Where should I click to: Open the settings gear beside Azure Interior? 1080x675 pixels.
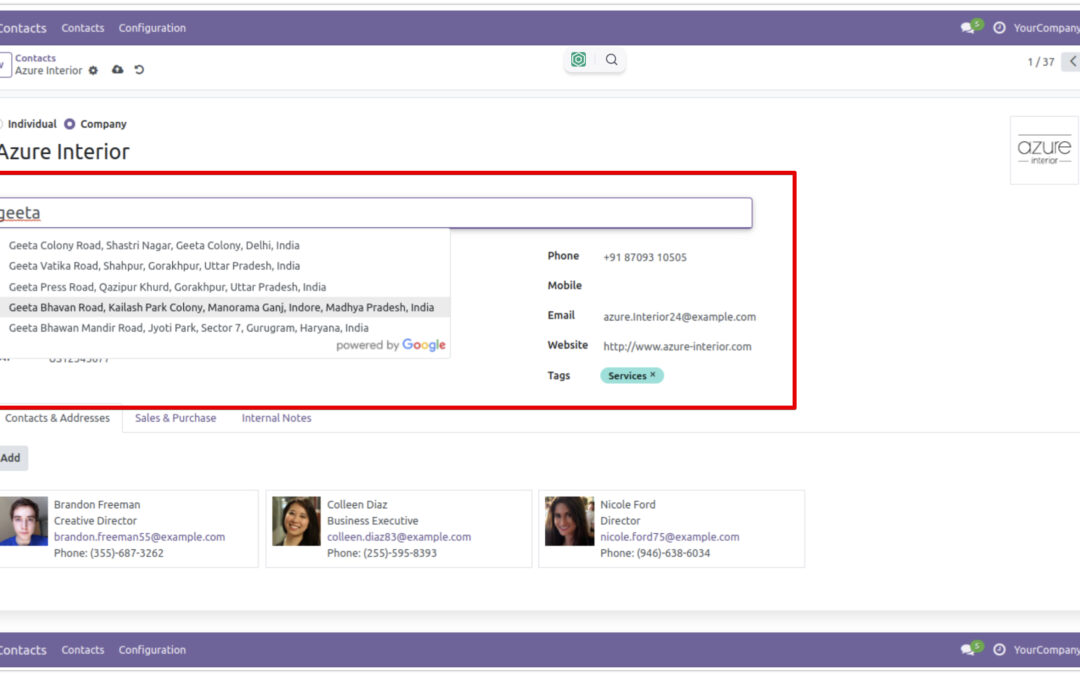click(x=93, y=70)
